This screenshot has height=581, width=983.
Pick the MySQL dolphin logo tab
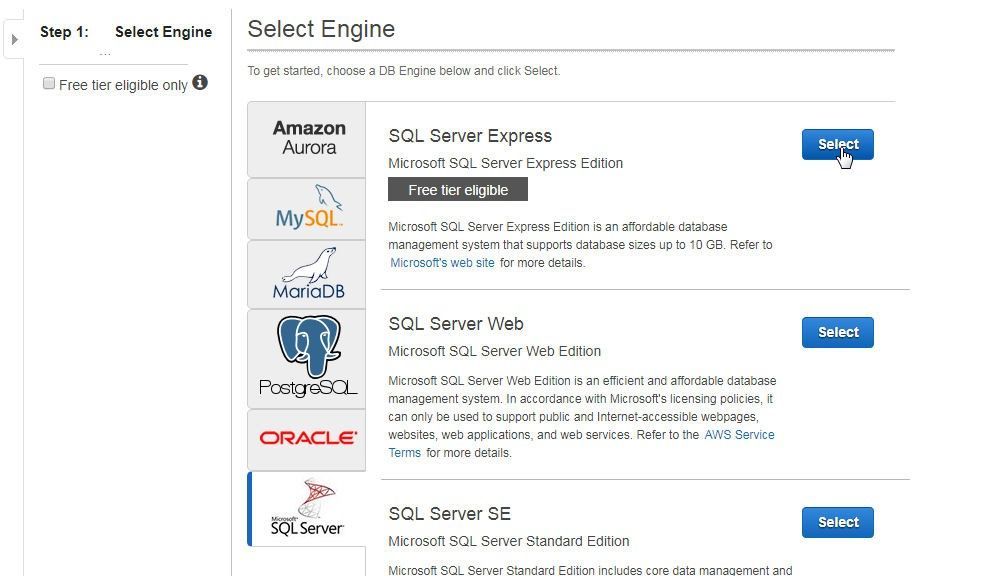(x=307, y=209)
